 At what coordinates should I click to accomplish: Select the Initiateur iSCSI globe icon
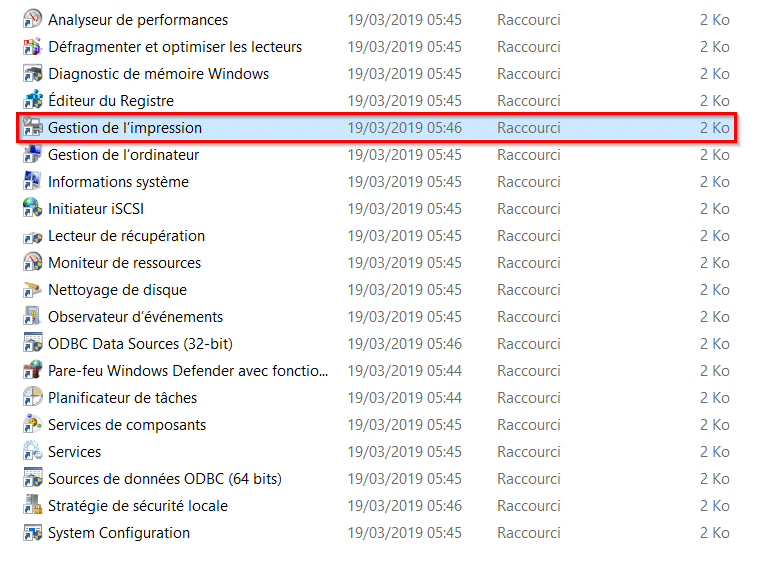pos(33,209)
